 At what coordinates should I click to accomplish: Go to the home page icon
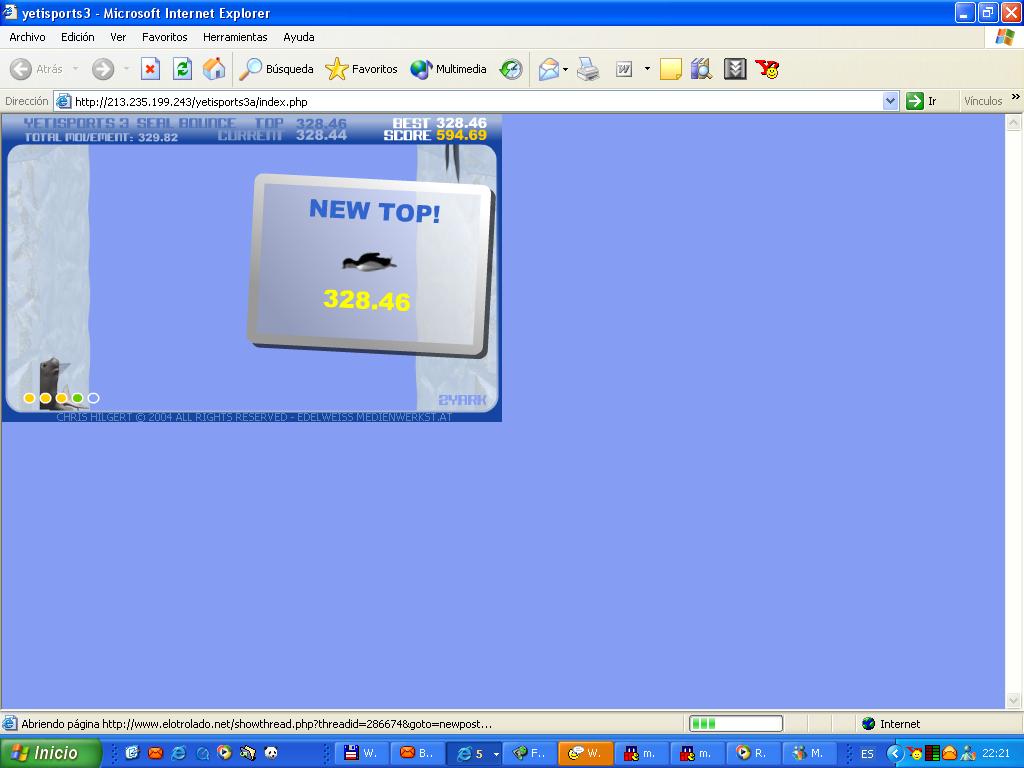click(x=214, y=69)
